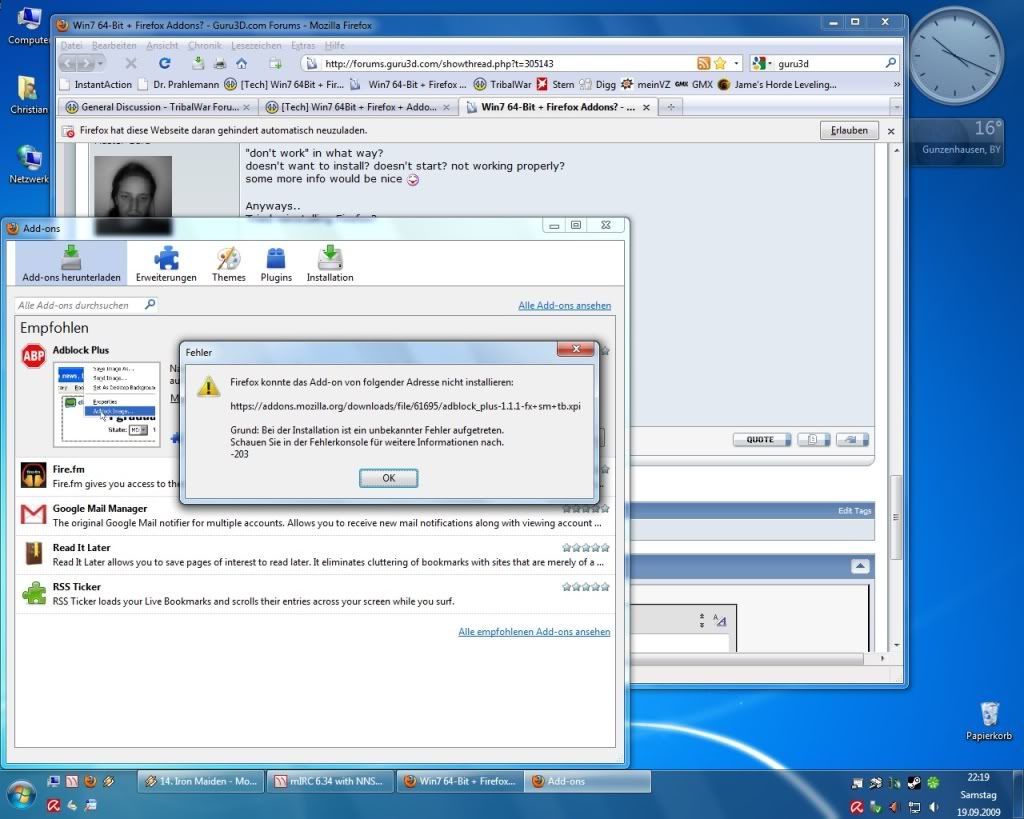This screenshot has height=819, width=1024.
Task: Confirm the error dialog with OK
Action: [389, 478]
